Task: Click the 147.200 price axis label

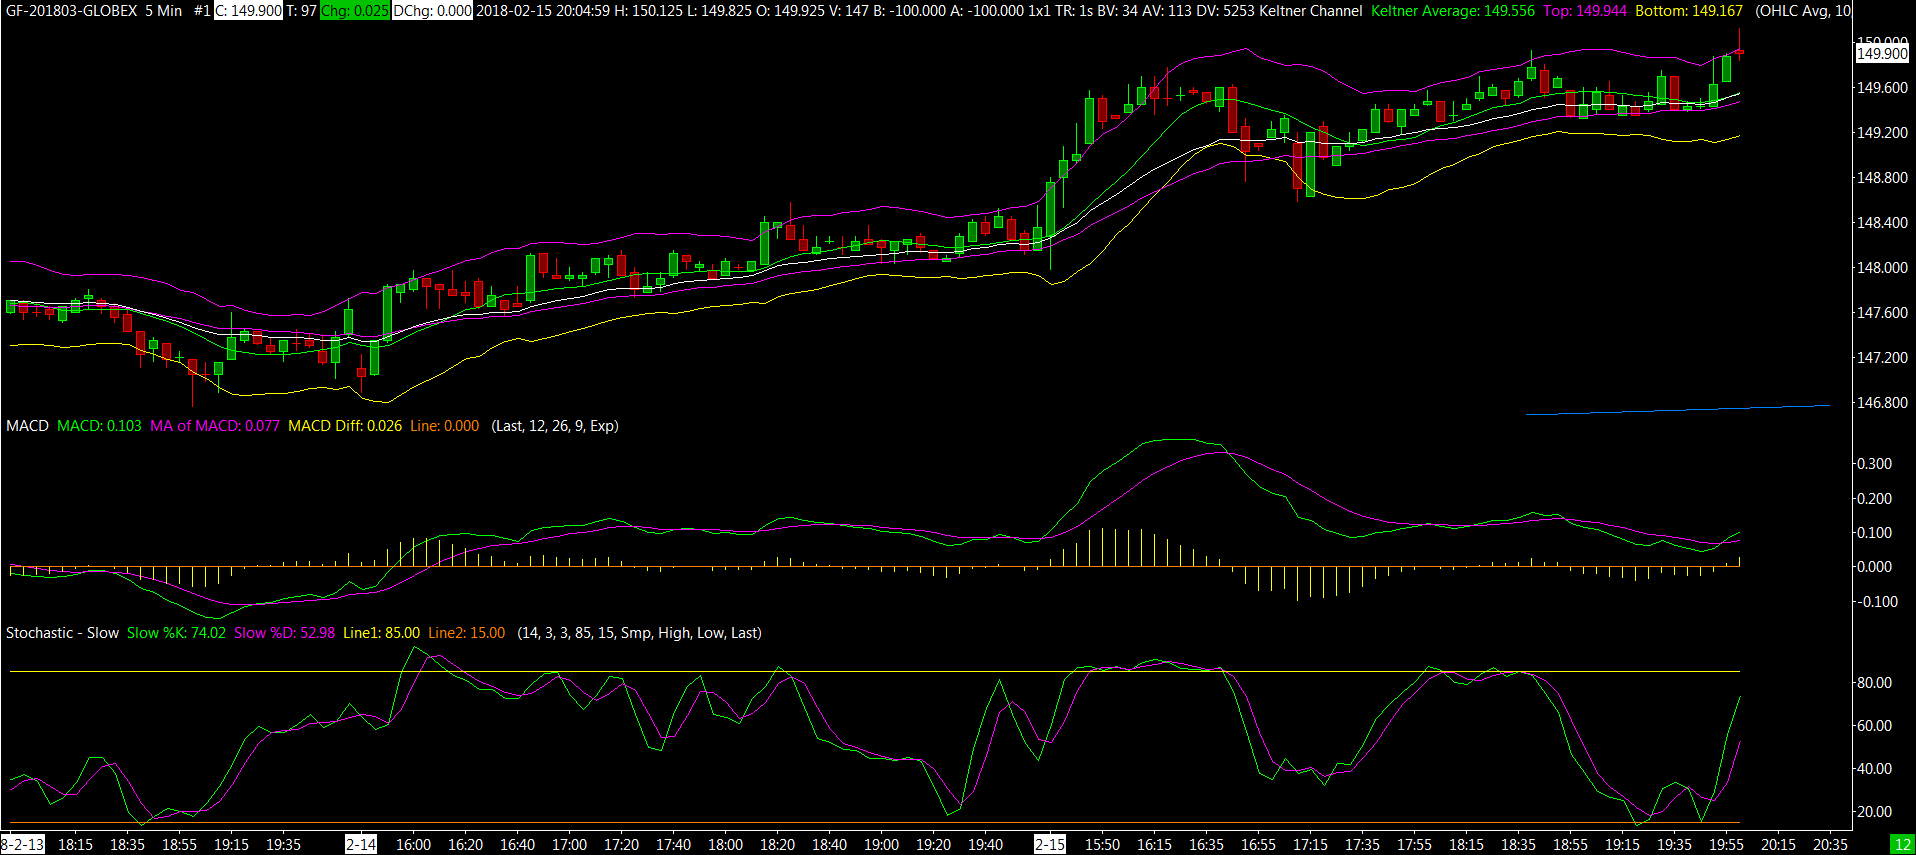Action: point(1882,358)
